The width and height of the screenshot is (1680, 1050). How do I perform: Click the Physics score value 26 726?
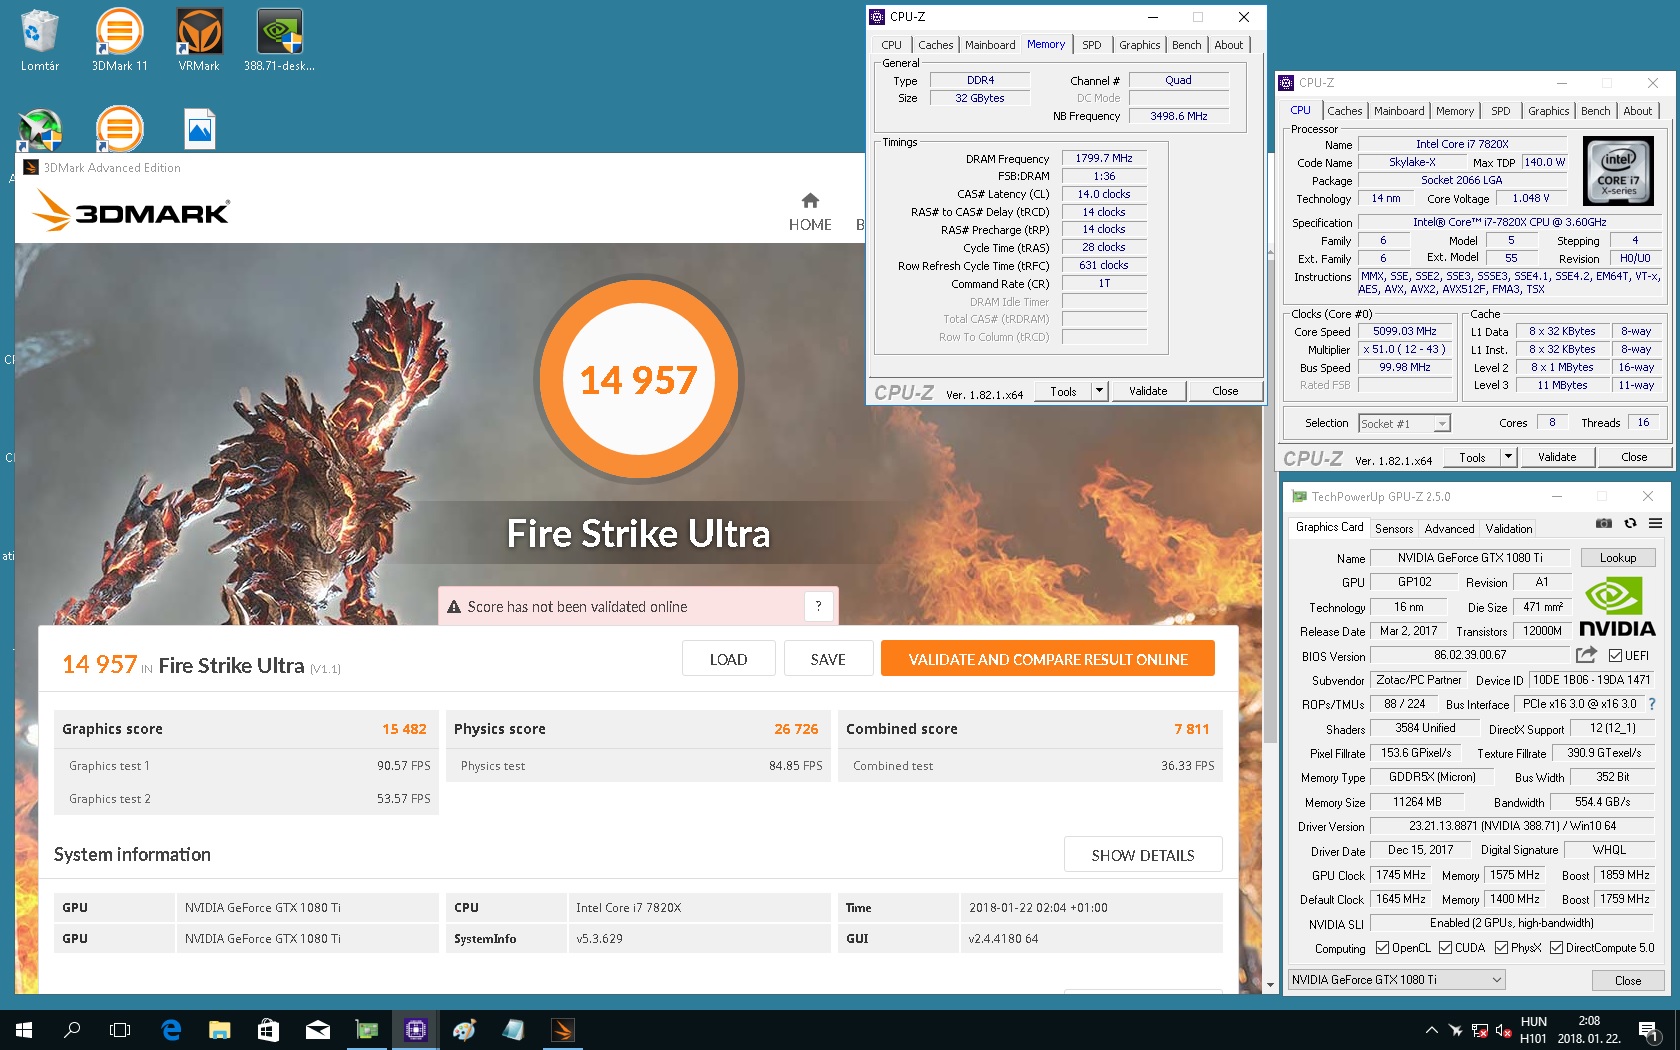(x=796, y=729)
